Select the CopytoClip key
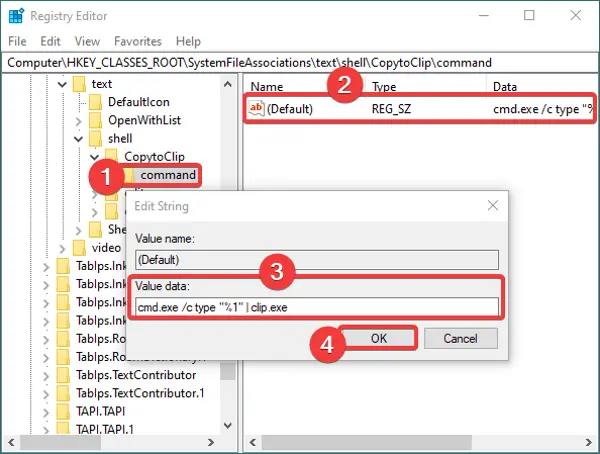This screenshot has width=600, height=454. coord(154,157)
